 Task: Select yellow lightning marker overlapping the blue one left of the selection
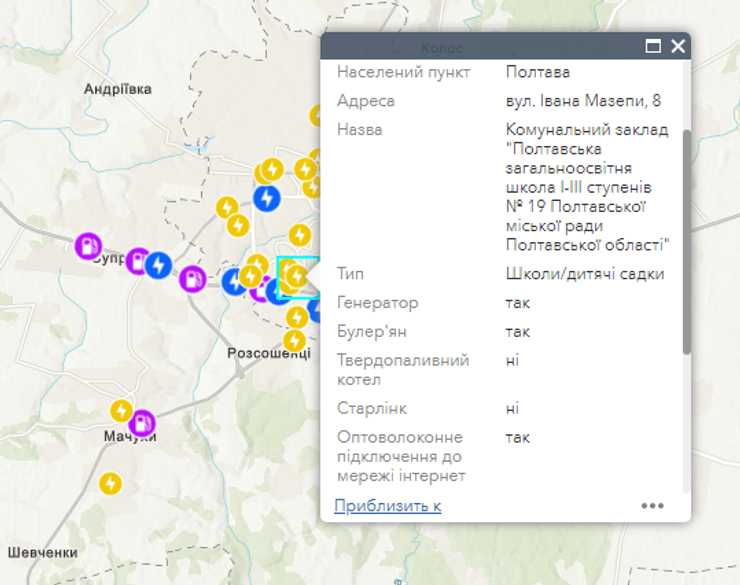[x=251, y=276]
